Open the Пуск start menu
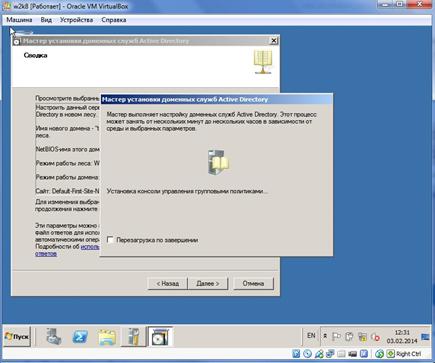 [x=17, y=337]
